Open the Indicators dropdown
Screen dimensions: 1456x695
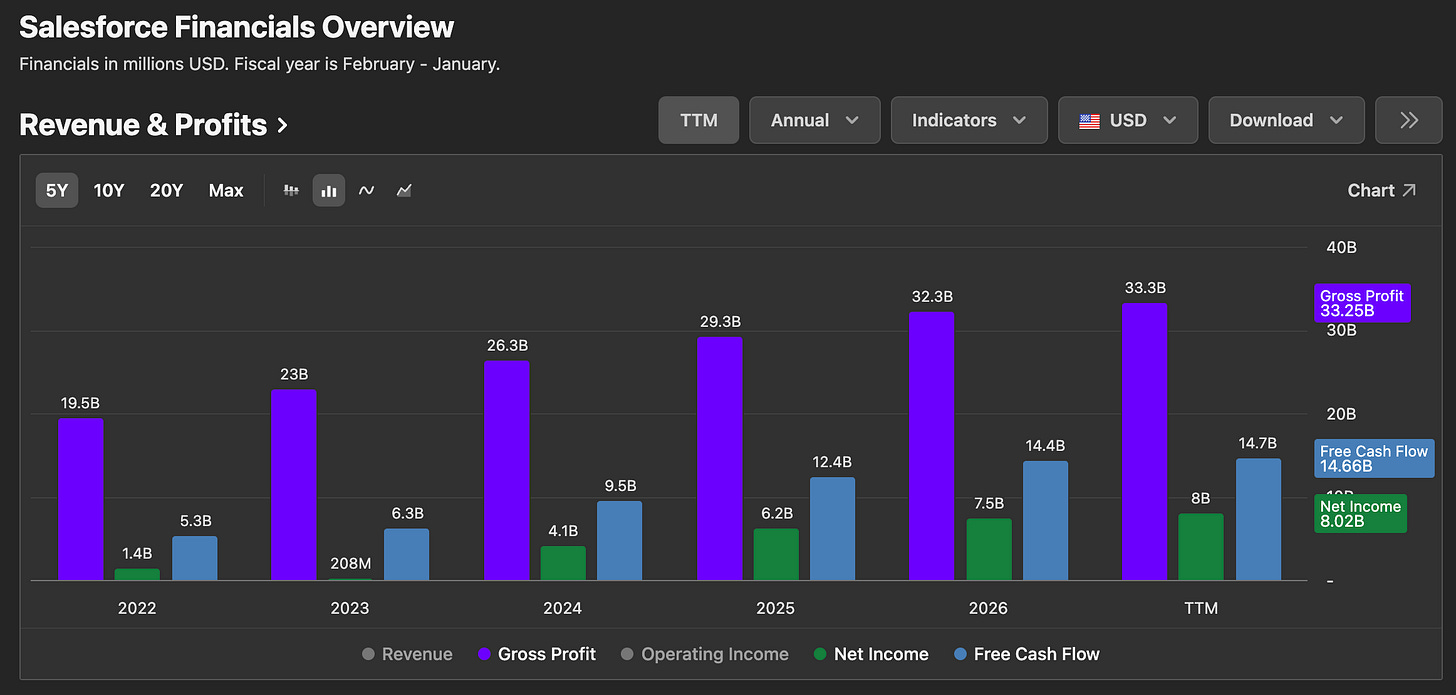click(x=969, y=120)
